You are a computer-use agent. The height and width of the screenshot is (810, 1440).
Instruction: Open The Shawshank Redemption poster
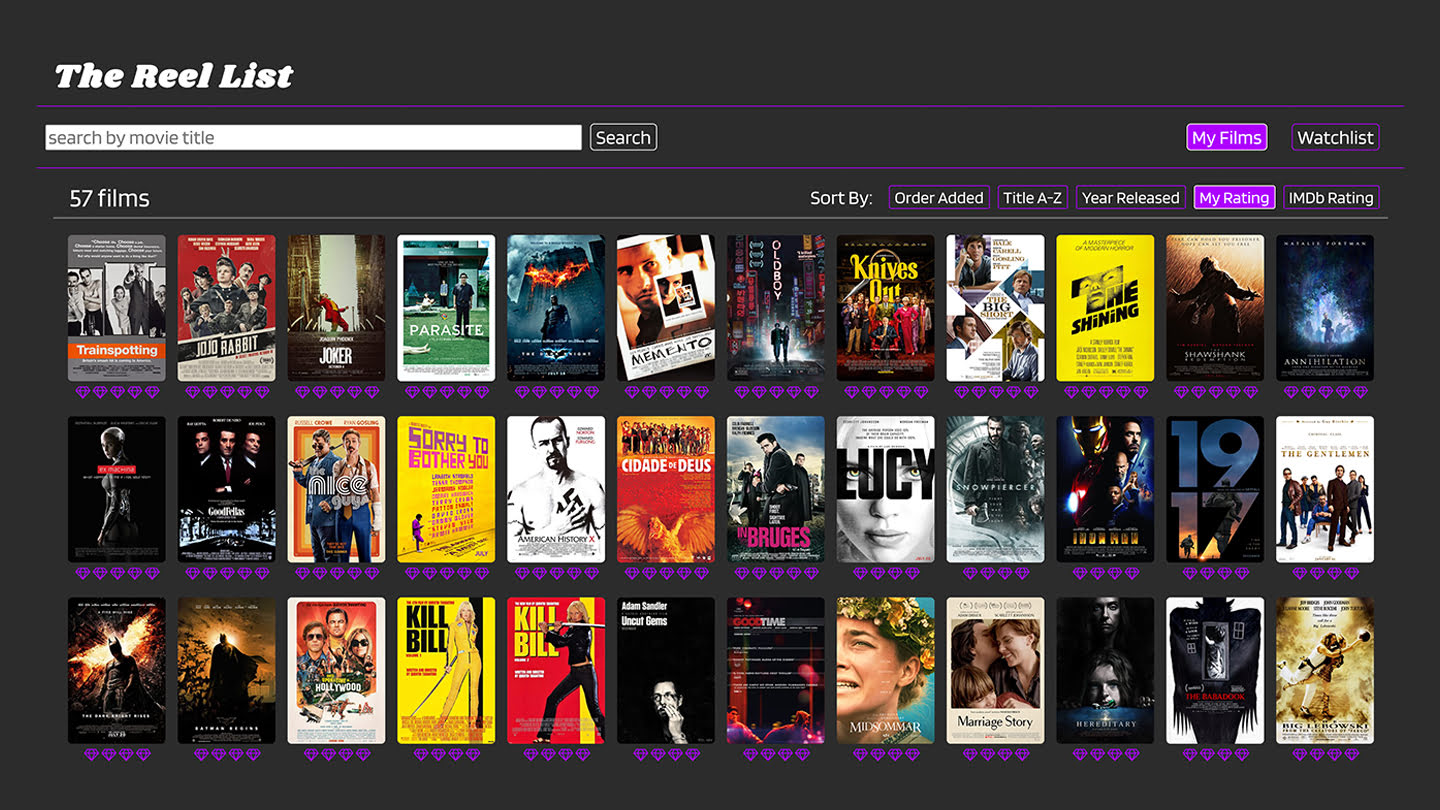coord(1215,308)
